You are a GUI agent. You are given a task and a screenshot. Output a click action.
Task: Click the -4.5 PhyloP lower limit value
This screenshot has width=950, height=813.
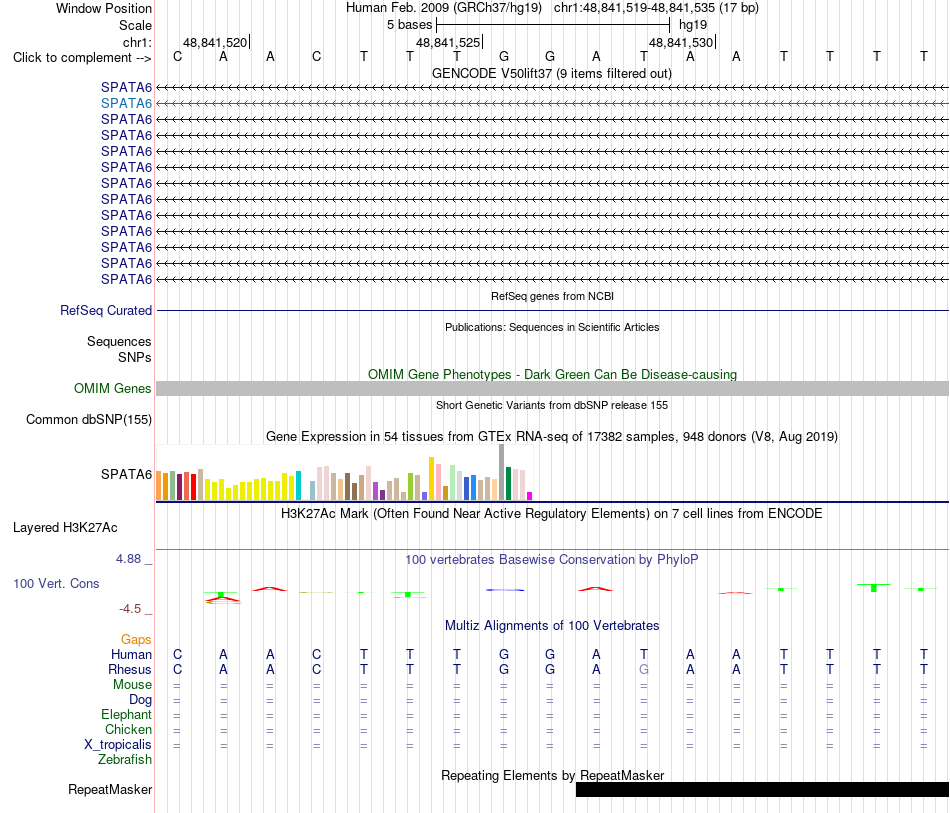tap(130, 609)
